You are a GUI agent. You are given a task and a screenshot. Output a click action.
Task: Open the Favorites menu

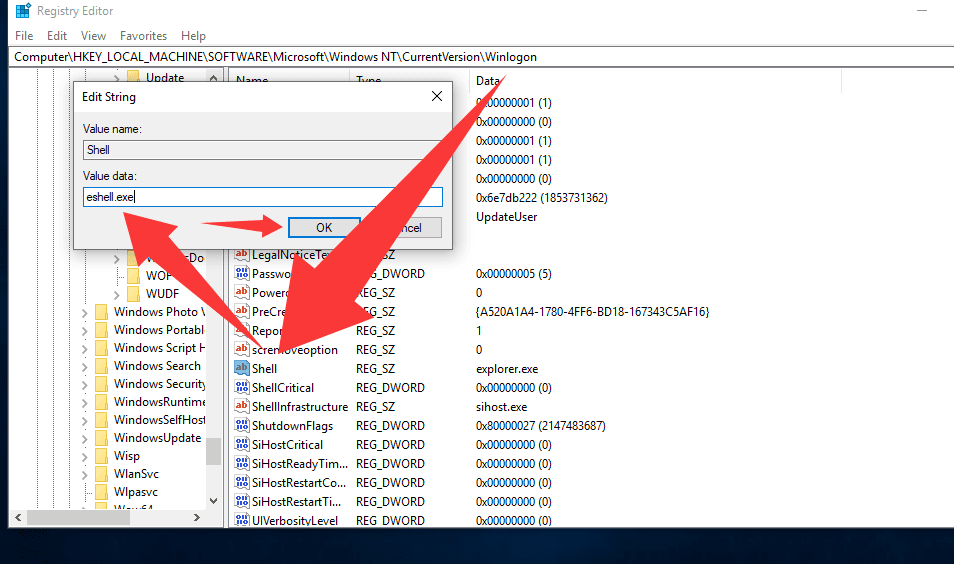pyautogui.click(x=143, y=36)
